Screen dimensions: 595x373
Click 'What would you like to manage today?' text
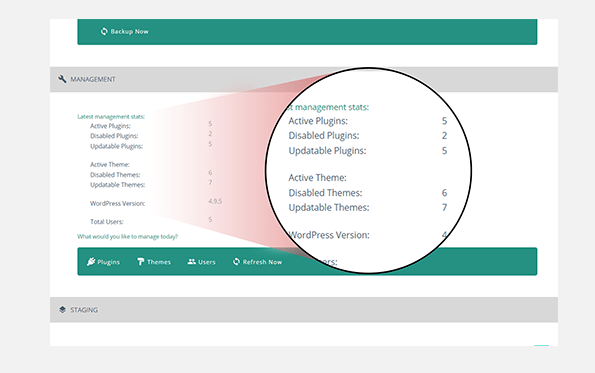(128, 236)
